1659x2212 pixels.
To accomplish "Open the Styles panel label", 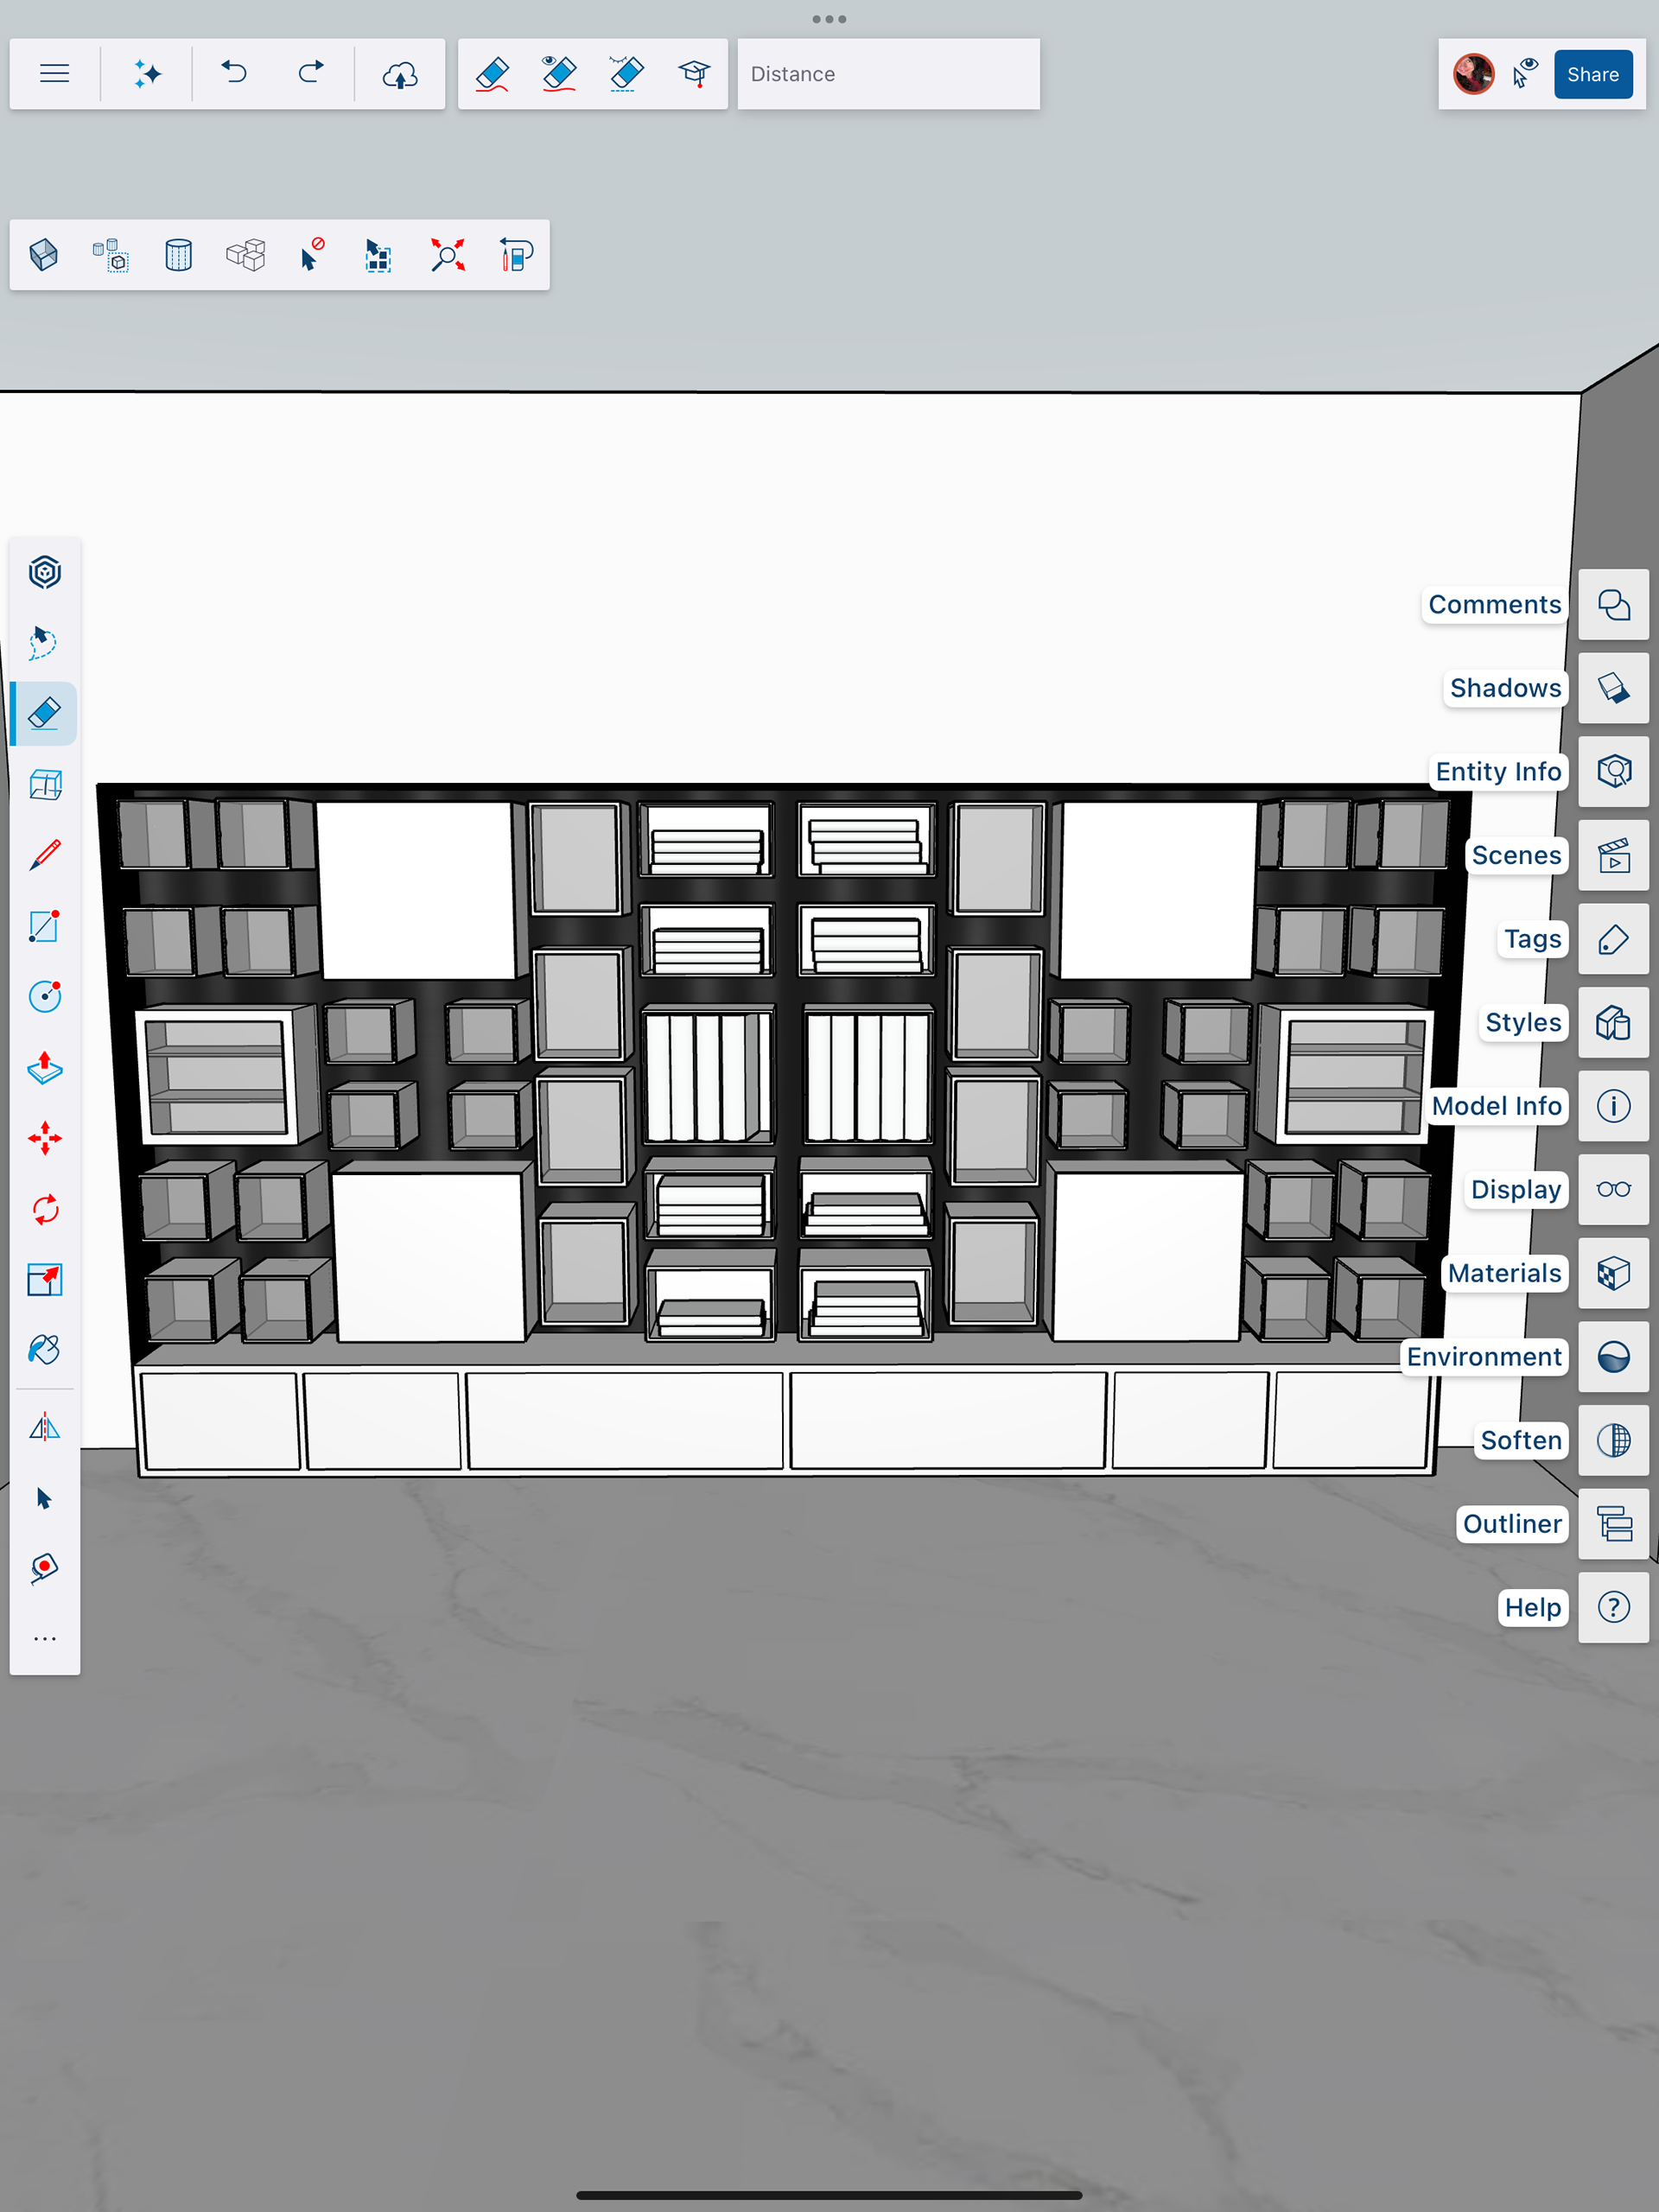I will click(x=1522, y=1022).
